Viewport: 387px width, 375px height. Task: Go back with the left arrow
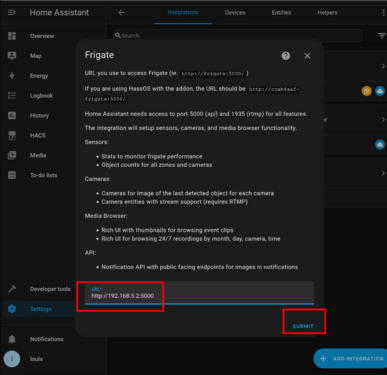pos(122,13)
